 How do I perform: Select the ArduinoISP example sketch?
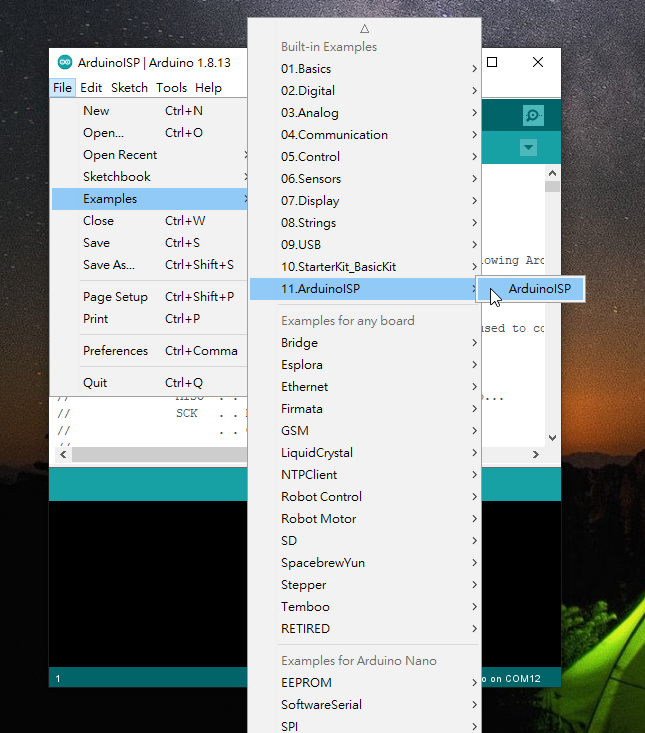point(539,289)
